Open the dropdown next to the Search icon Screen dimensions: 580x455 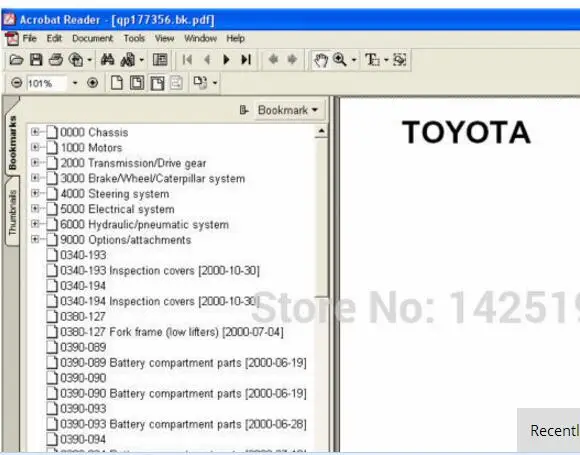pyautogui.click(x=141, y=60)
